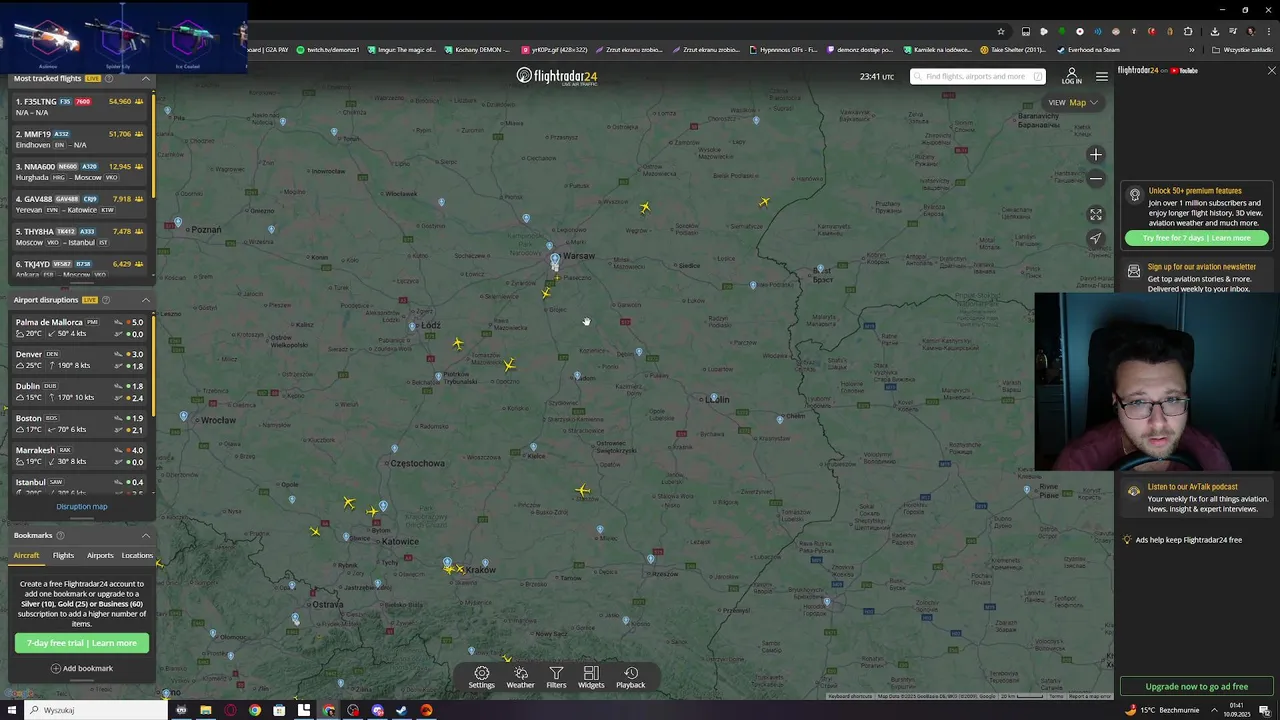The image size is (1280, 720).
Task: Click Upgrade now to go ad free
Action: tap(1197, 687)
